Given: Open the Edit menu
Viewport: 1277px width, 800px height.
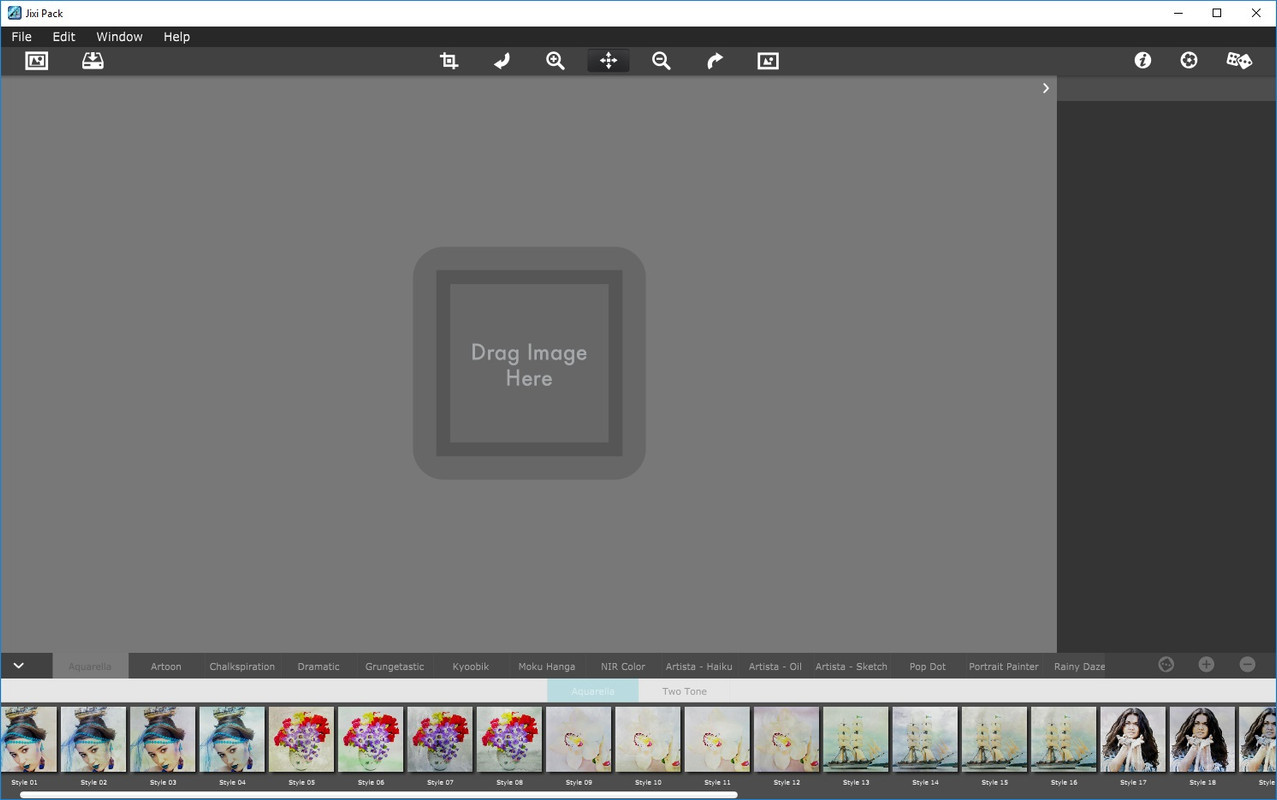Looking at the screenshot, I should click(x=64, y=37).
